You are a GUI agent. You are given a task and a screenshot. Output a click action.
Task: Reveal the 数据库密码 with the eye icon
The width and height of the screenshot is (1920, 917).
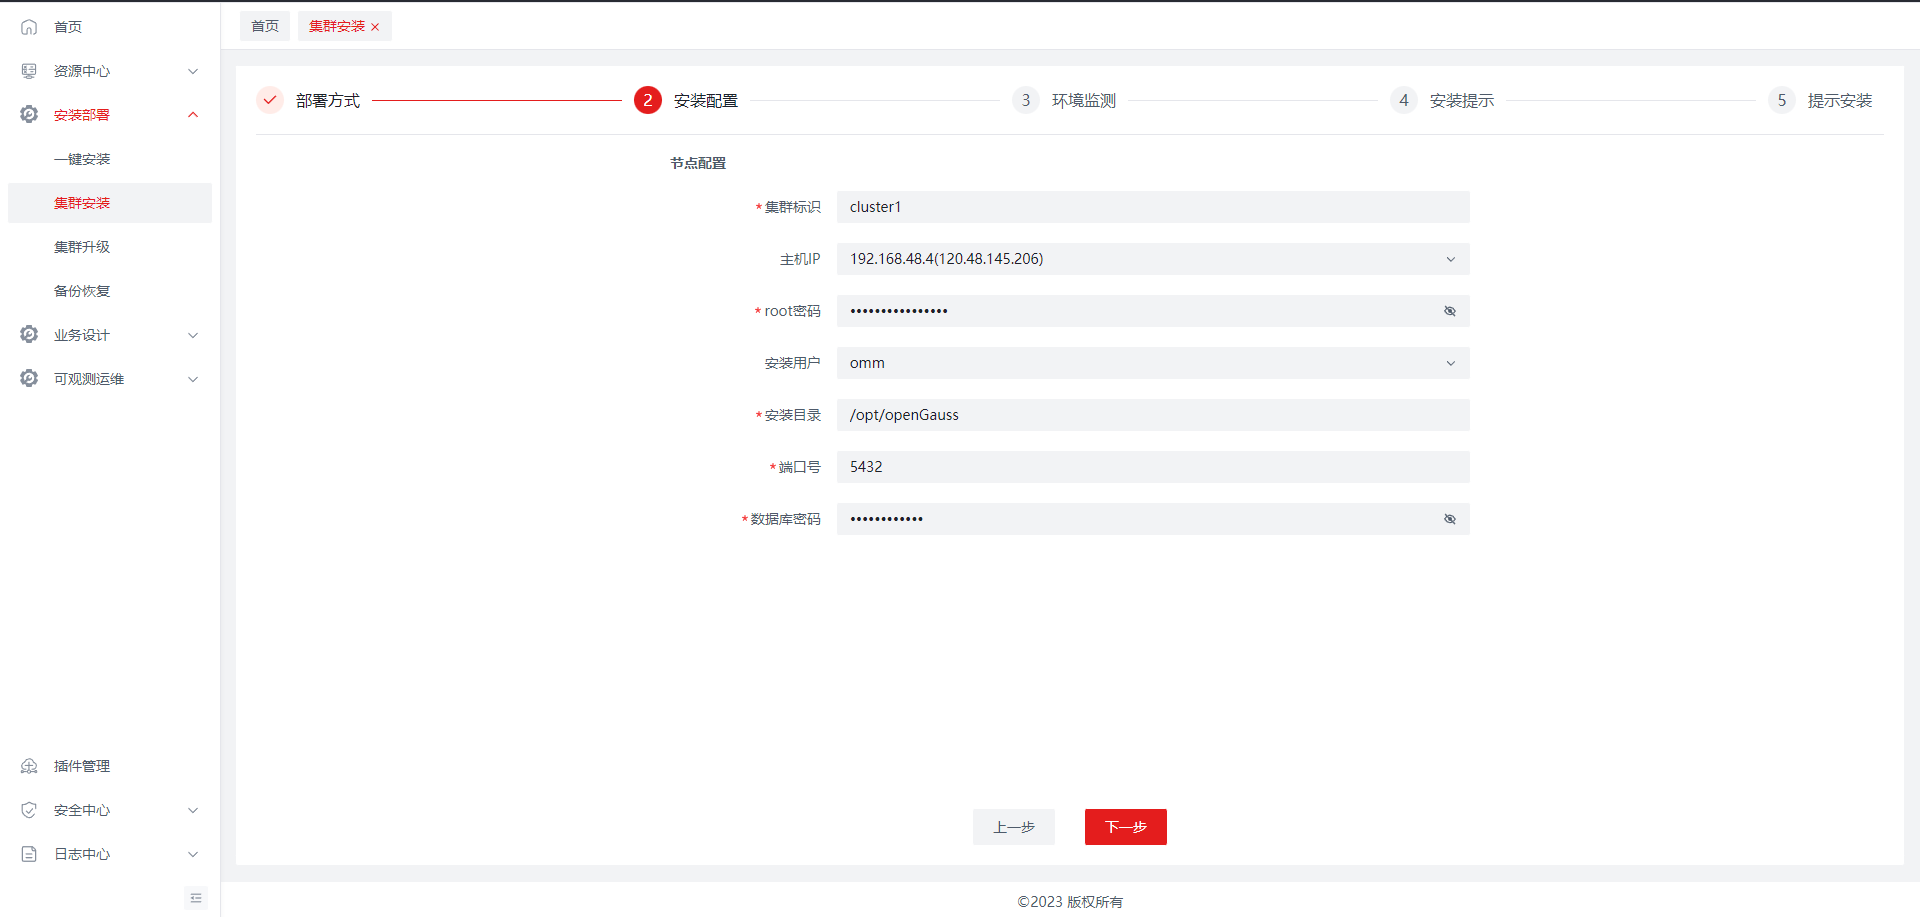click(1449, 519)
